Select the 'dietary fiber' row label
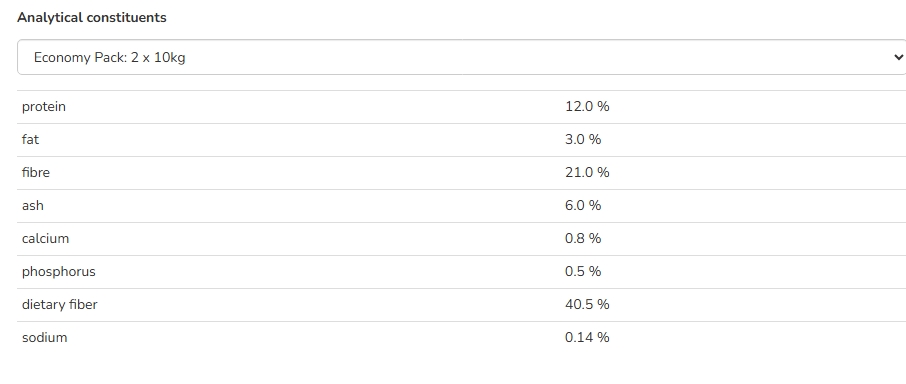906x384 pixels. (60, 304)
